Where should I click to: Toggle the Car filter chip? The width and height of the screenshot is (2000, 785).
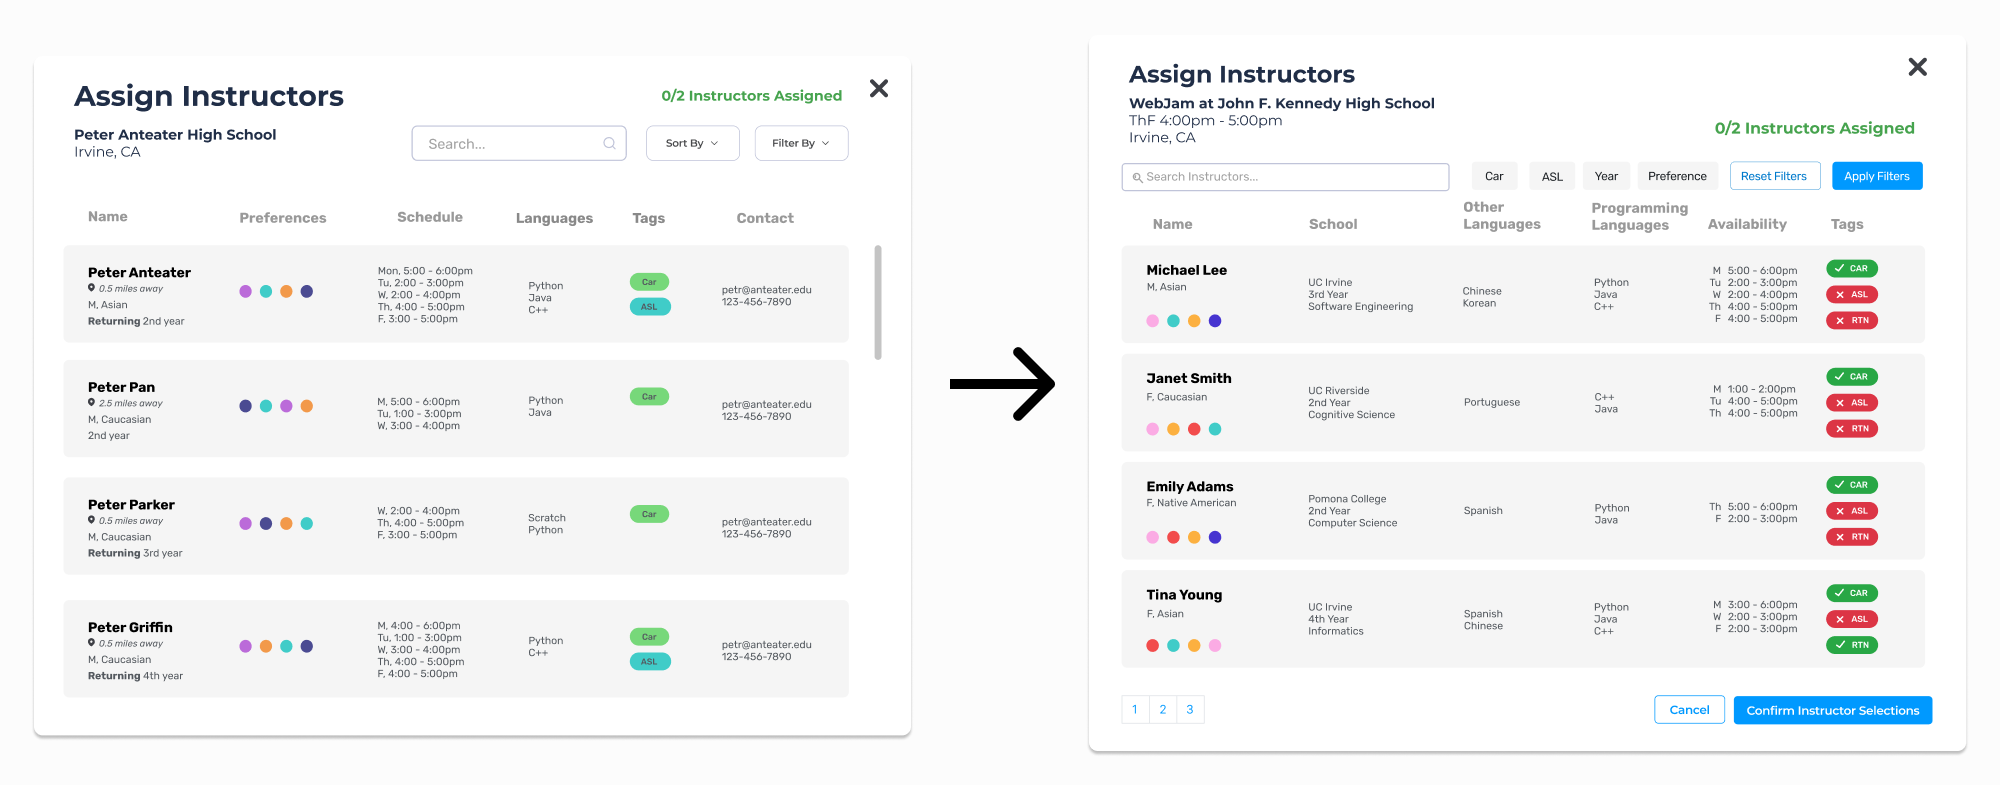coord(1494,176)
